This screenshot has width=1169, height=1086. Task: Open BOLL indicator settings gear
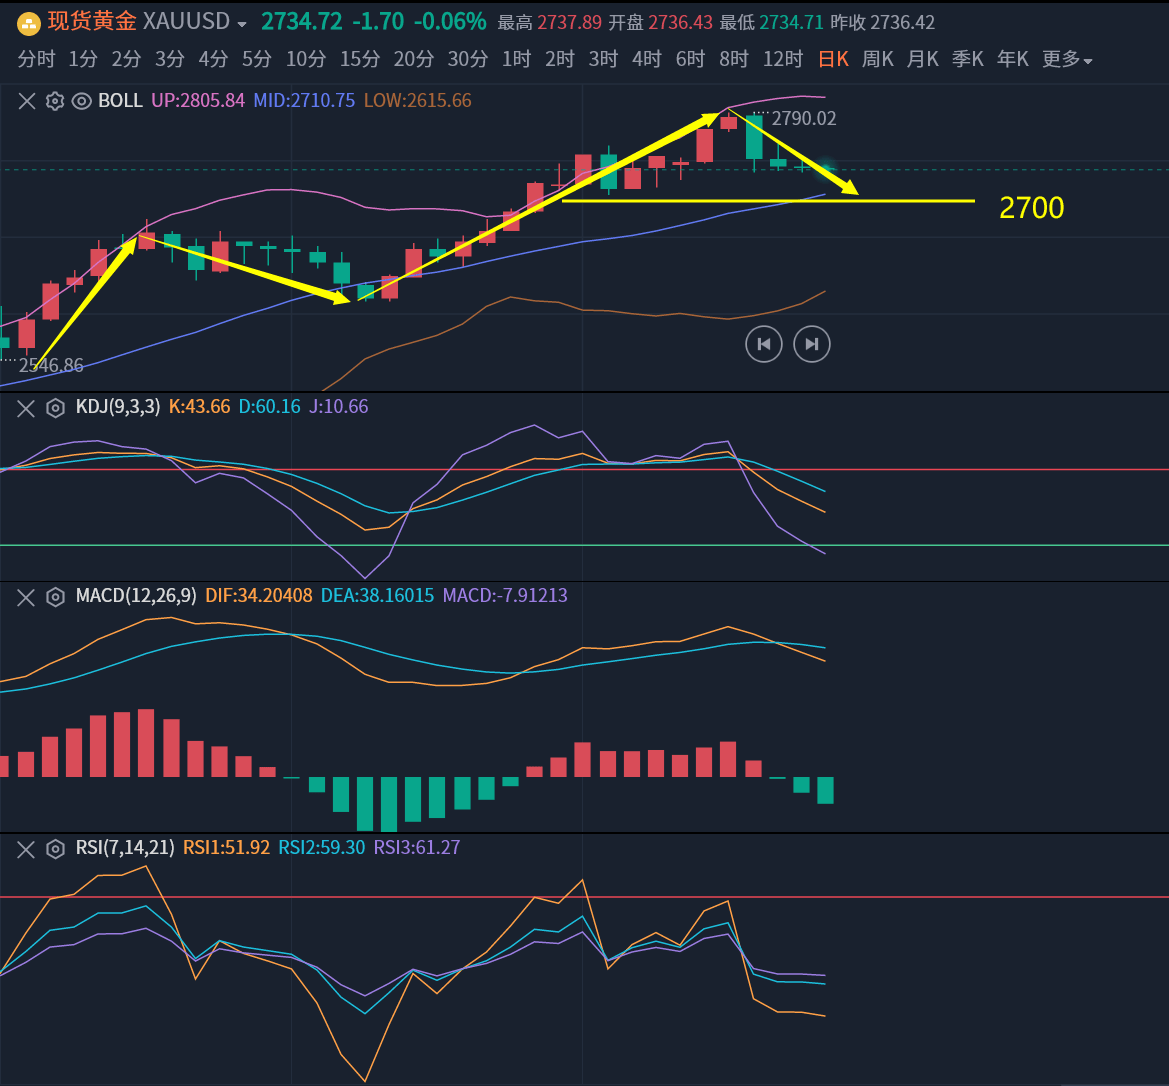point(55,101)
